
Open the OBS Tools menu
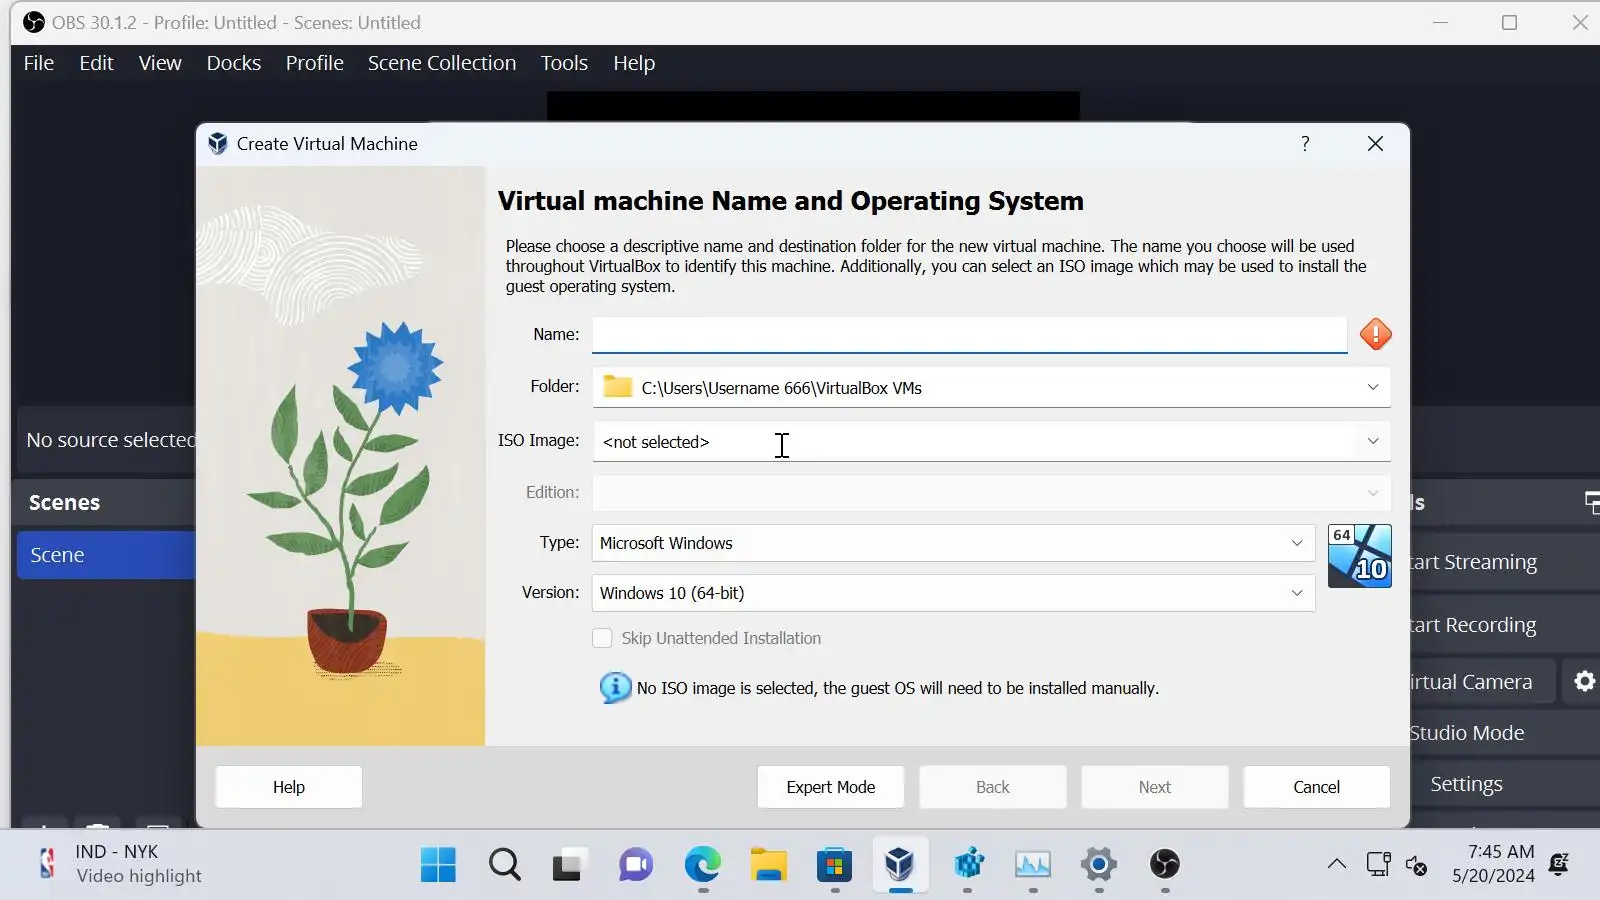click(564, 63)
